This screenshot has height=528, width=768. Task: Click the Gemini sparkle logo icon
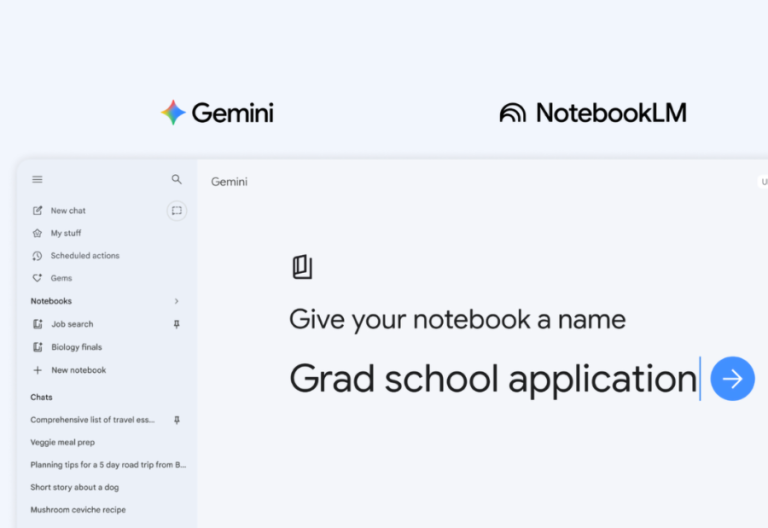tap(173, 113)
